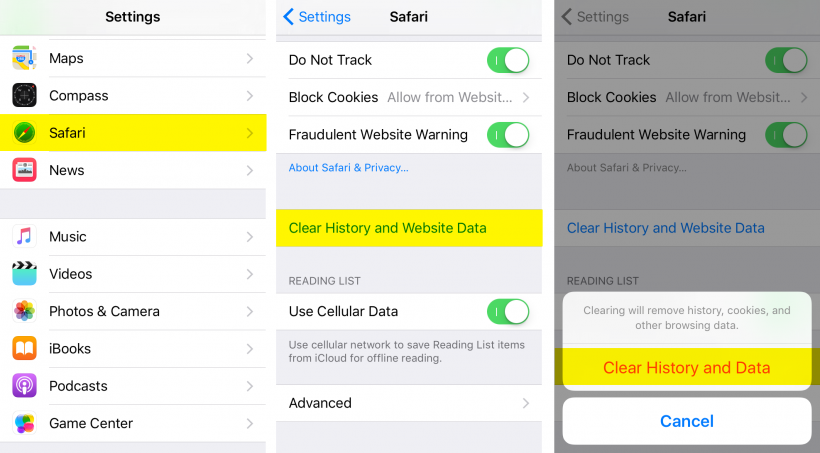Tap the iBooks app icon
Screen dimensions: 820x453
coord(25,348)
